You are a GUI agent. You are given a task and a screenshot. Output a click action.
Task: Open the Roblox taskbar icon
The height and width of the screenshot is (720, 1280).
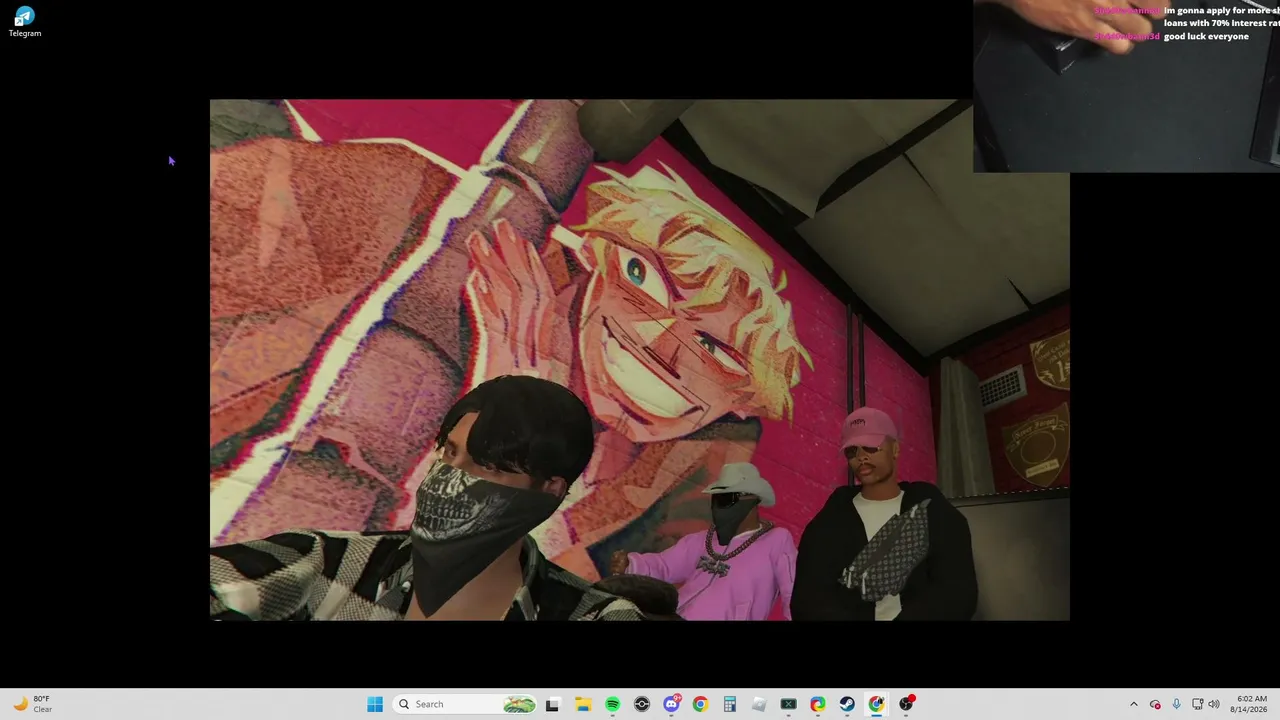pyautogui.click(x=759, y=704)
